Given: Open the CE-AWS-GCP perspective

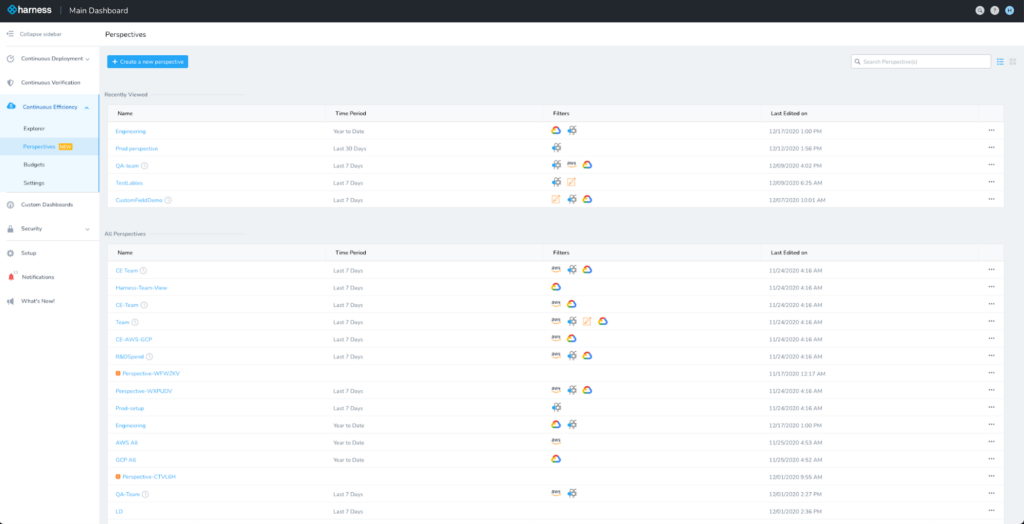Looking at the screenshot, I should [x=134, y=339].
